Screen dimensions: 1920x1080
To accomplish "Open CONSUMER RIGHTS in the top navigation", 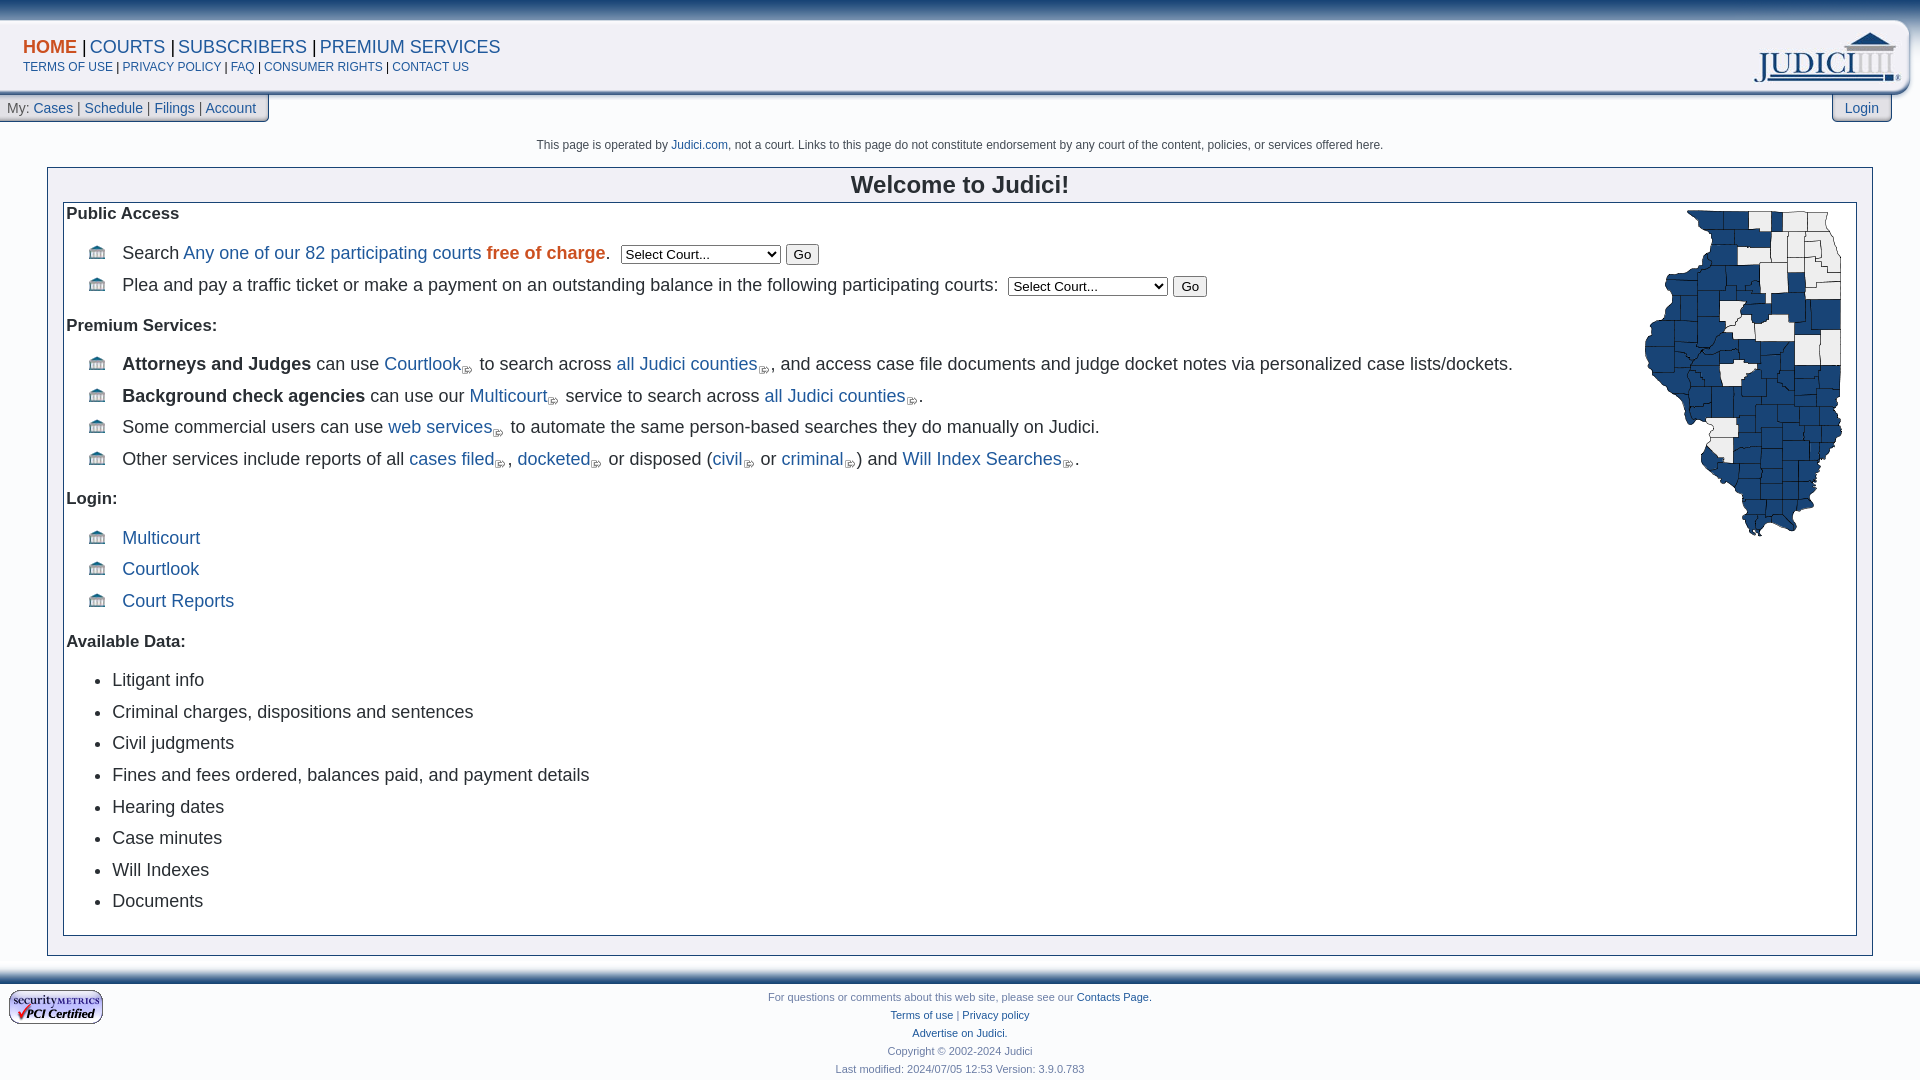I will point(323,67).
